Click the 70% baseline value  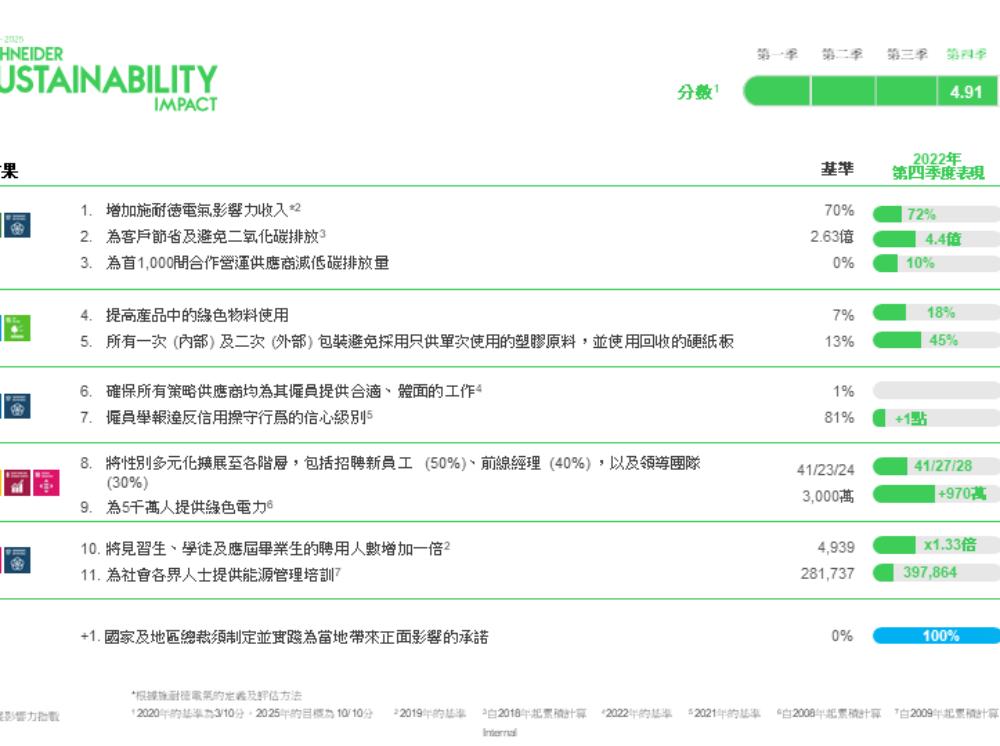click(839, 210)
